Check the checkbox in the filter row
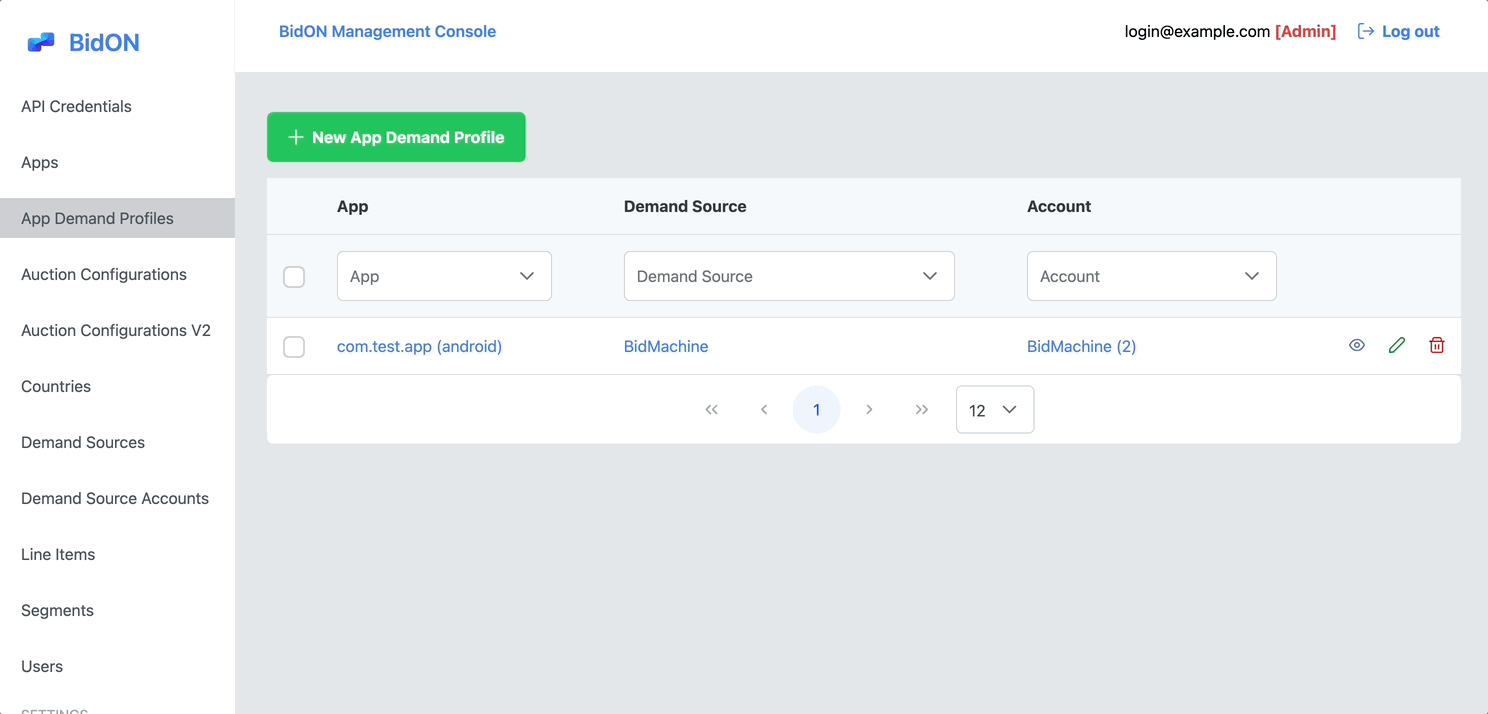Image resolution: width=1488 pixels, height=714 pixels. 294,277
